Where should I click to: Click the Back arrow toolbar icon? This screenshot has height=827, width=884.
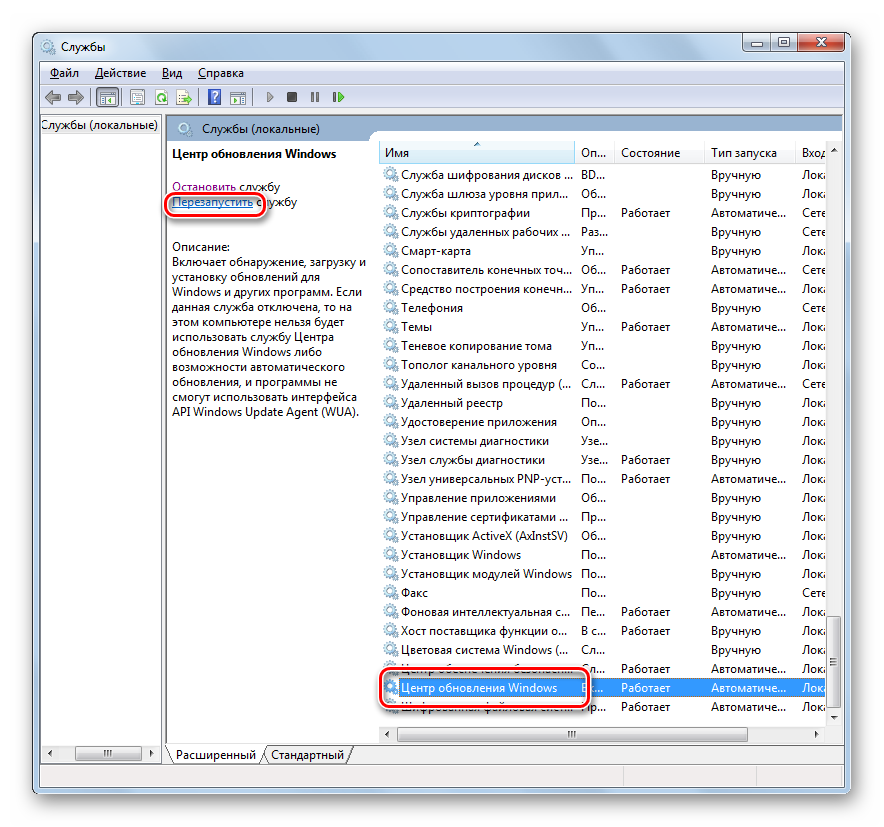click(x=53, y=97)
